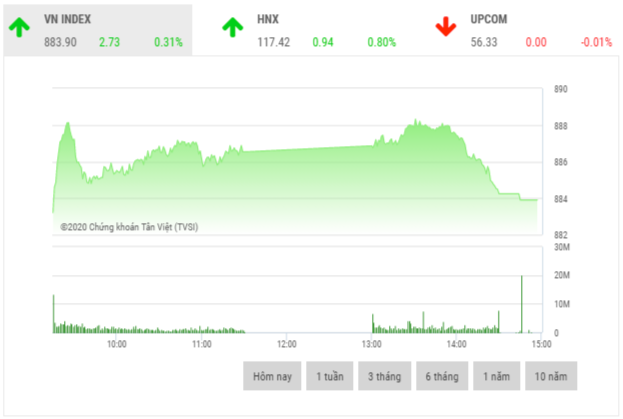View the 1 năm chart range
The width and height of the screenshot is (623, 419).
tap(497, 376)
